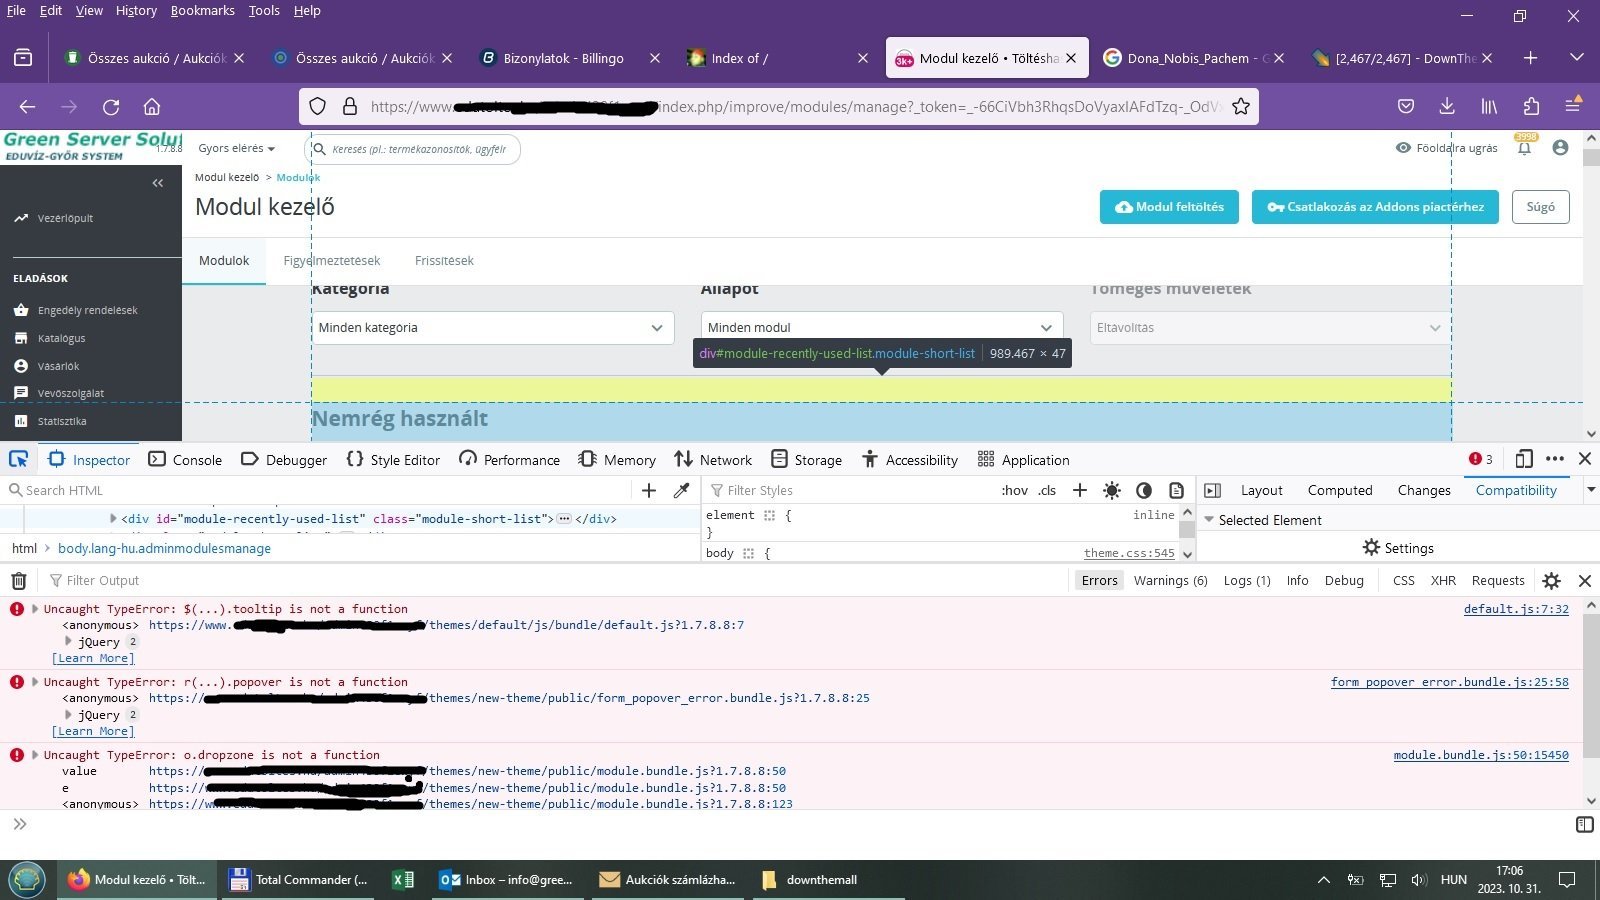Toggle the Warnings (6) console filter
This screenshot has height=900, width=1600.
tap(1170, 580)
